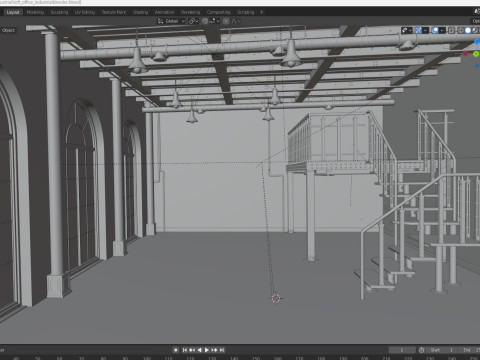Select solid viewport shading

pyautogui.click(x=468, y=30)
